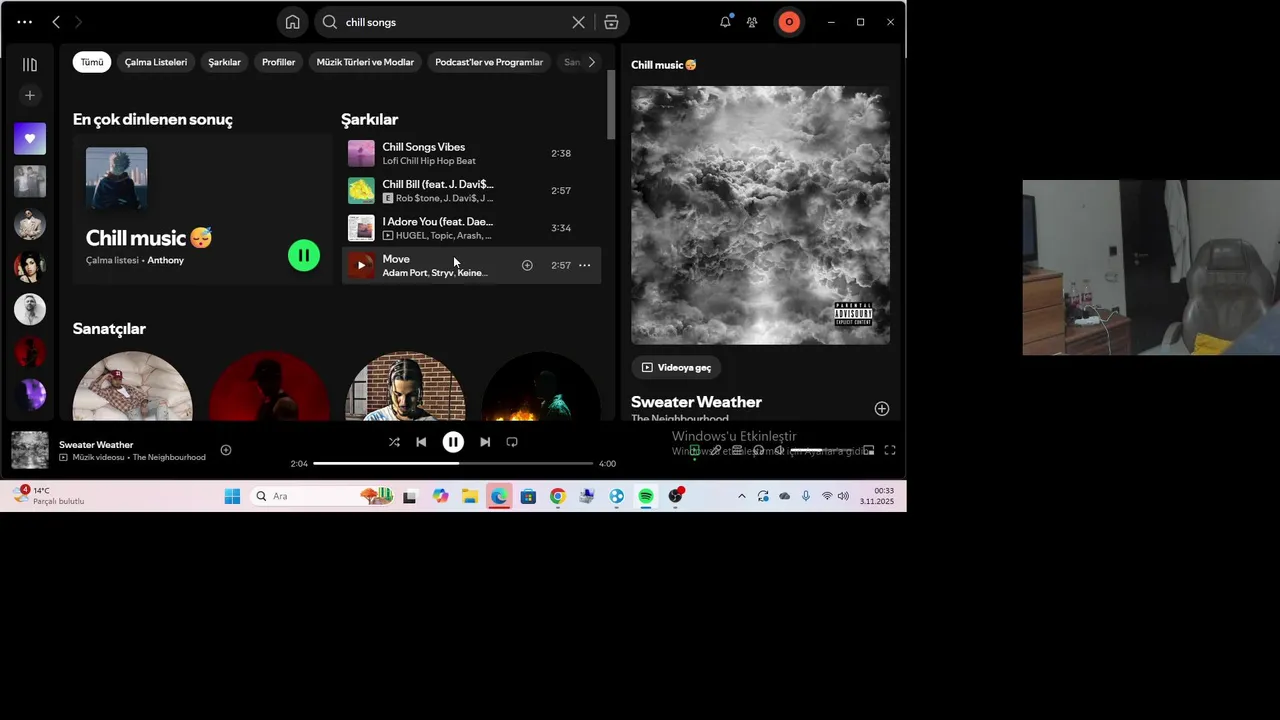1280x720 pixels.
Task: Select the Çalma Listeleri filter chip
Action: (156, 62)
